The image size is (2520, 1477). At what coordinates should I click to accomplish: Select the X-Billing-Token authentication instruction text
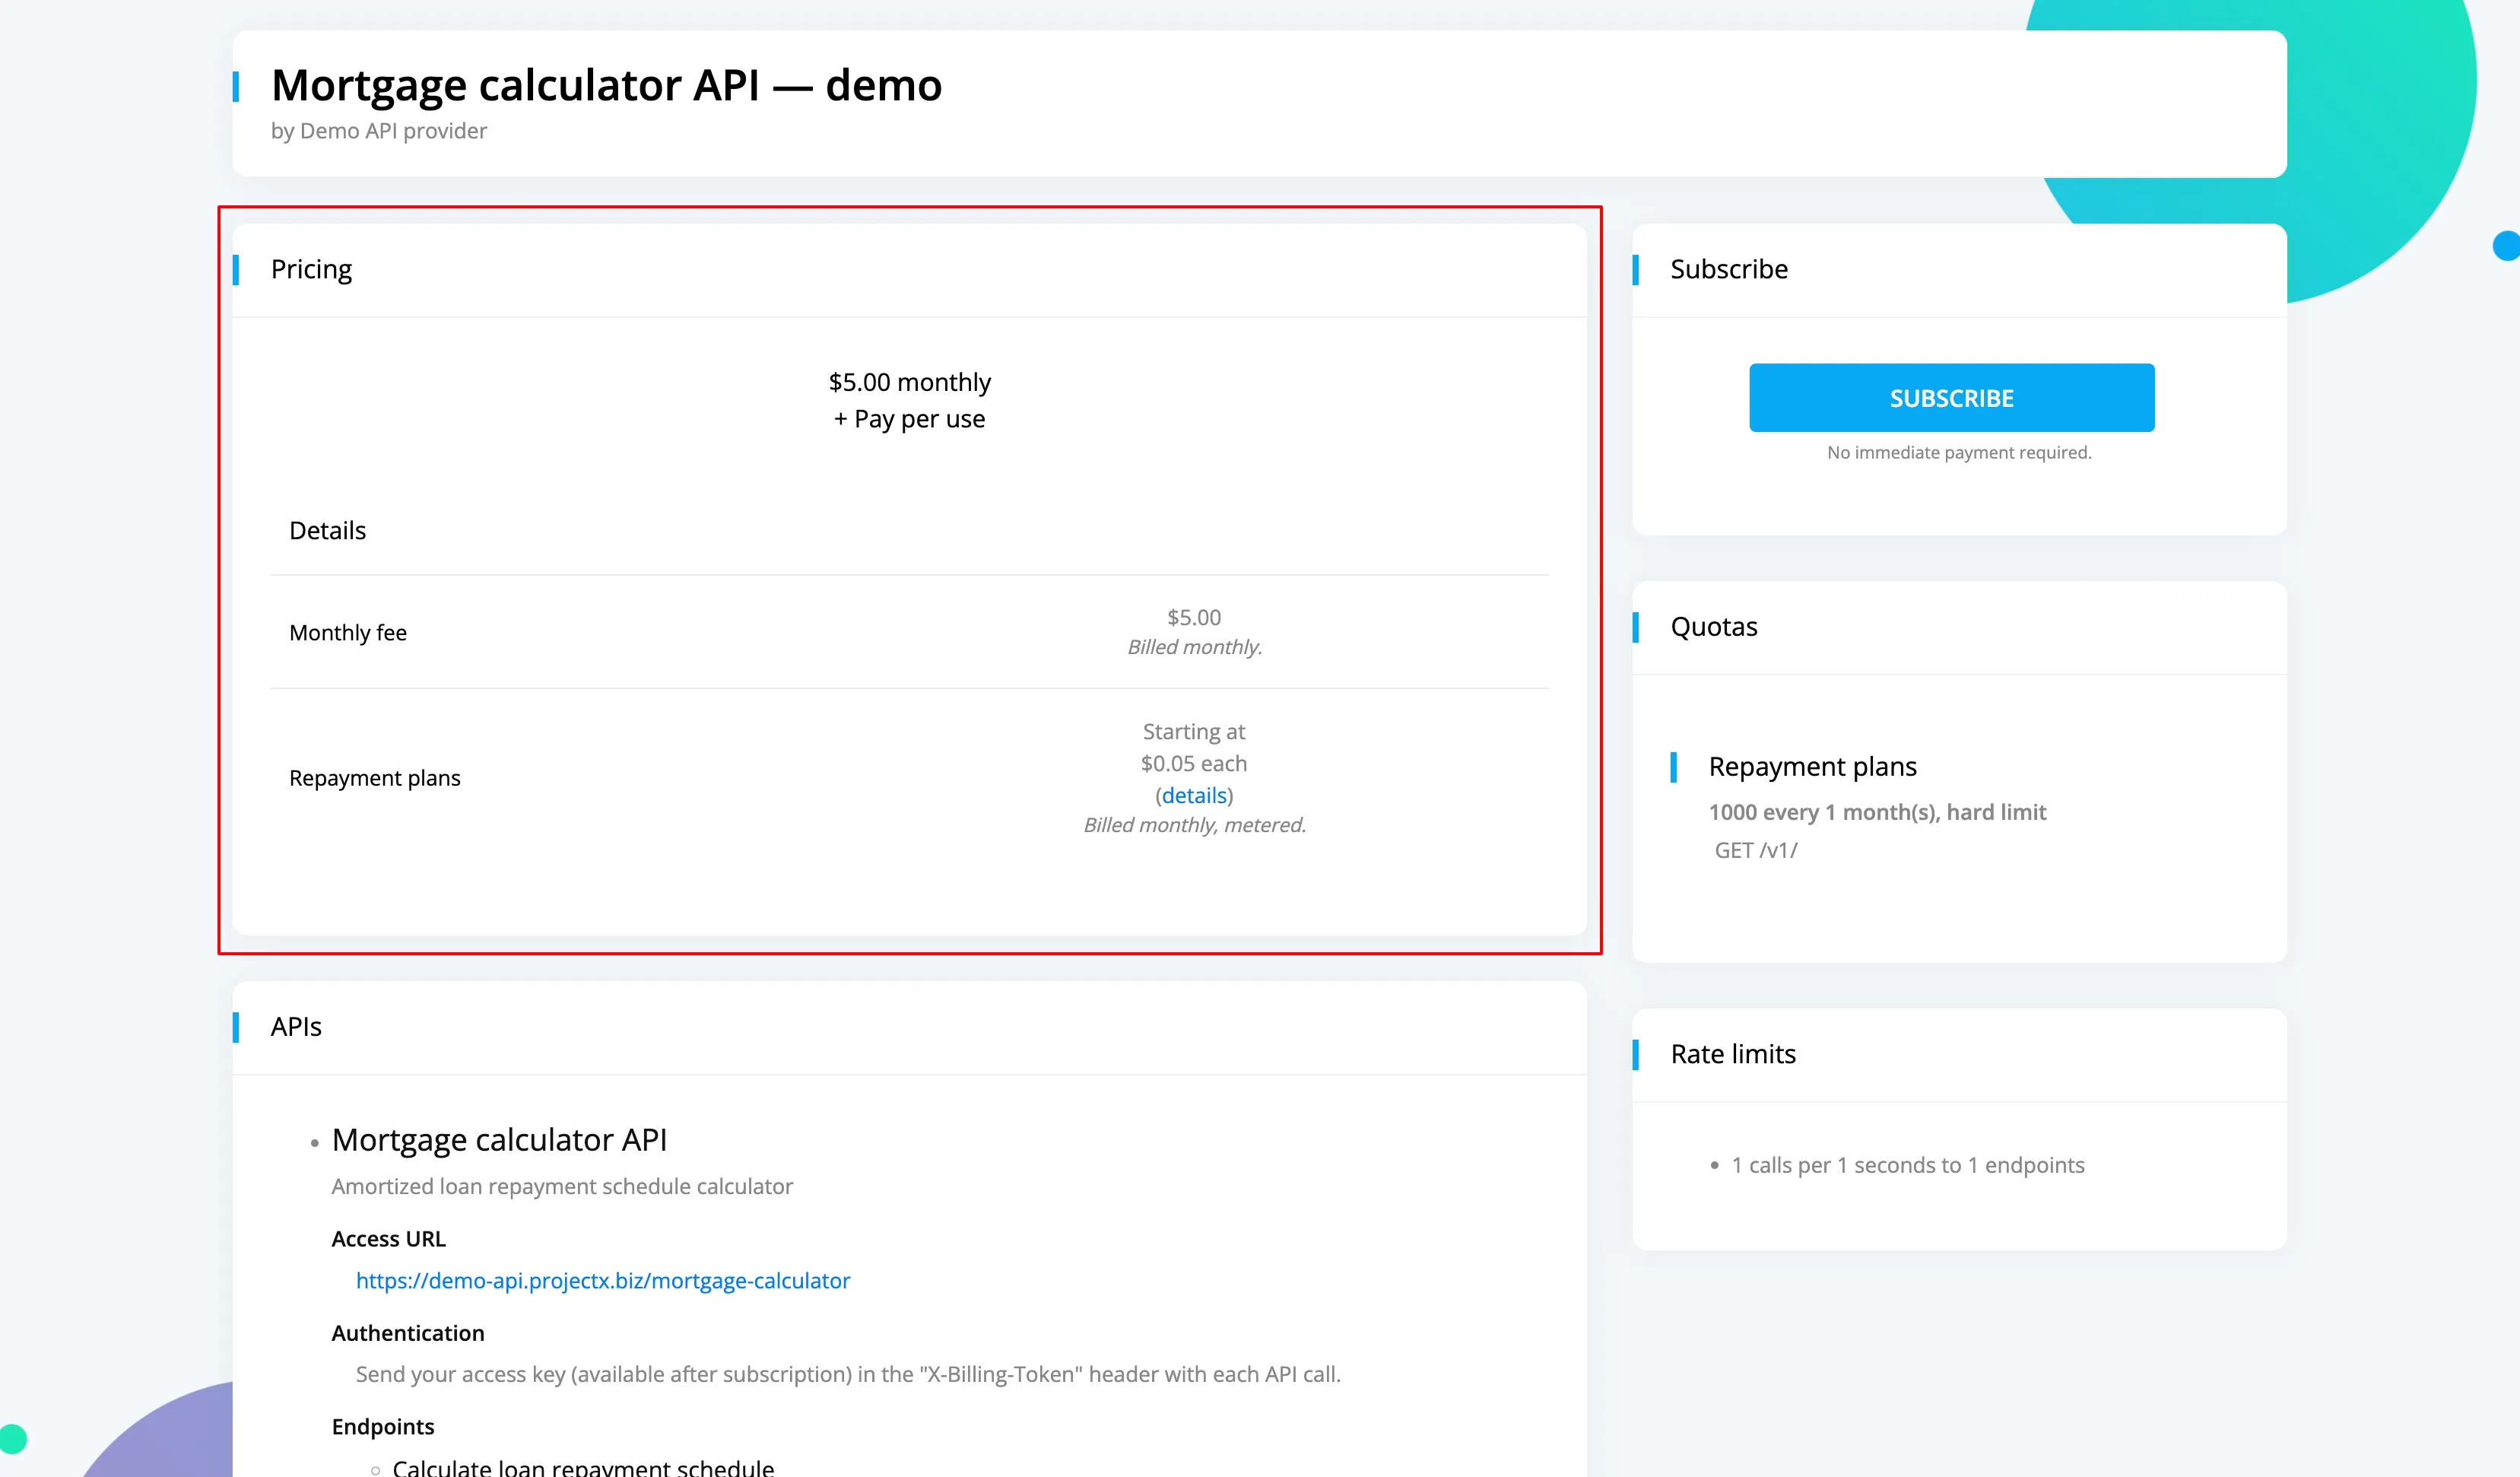coord(848,1375)
